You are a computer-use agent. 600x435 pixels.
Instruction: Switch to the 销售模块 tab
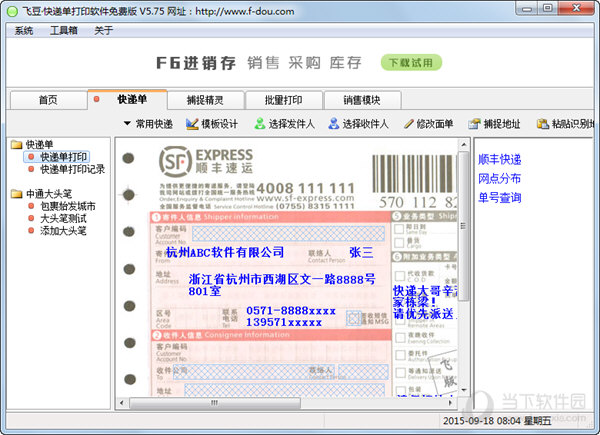click(362, 100)
